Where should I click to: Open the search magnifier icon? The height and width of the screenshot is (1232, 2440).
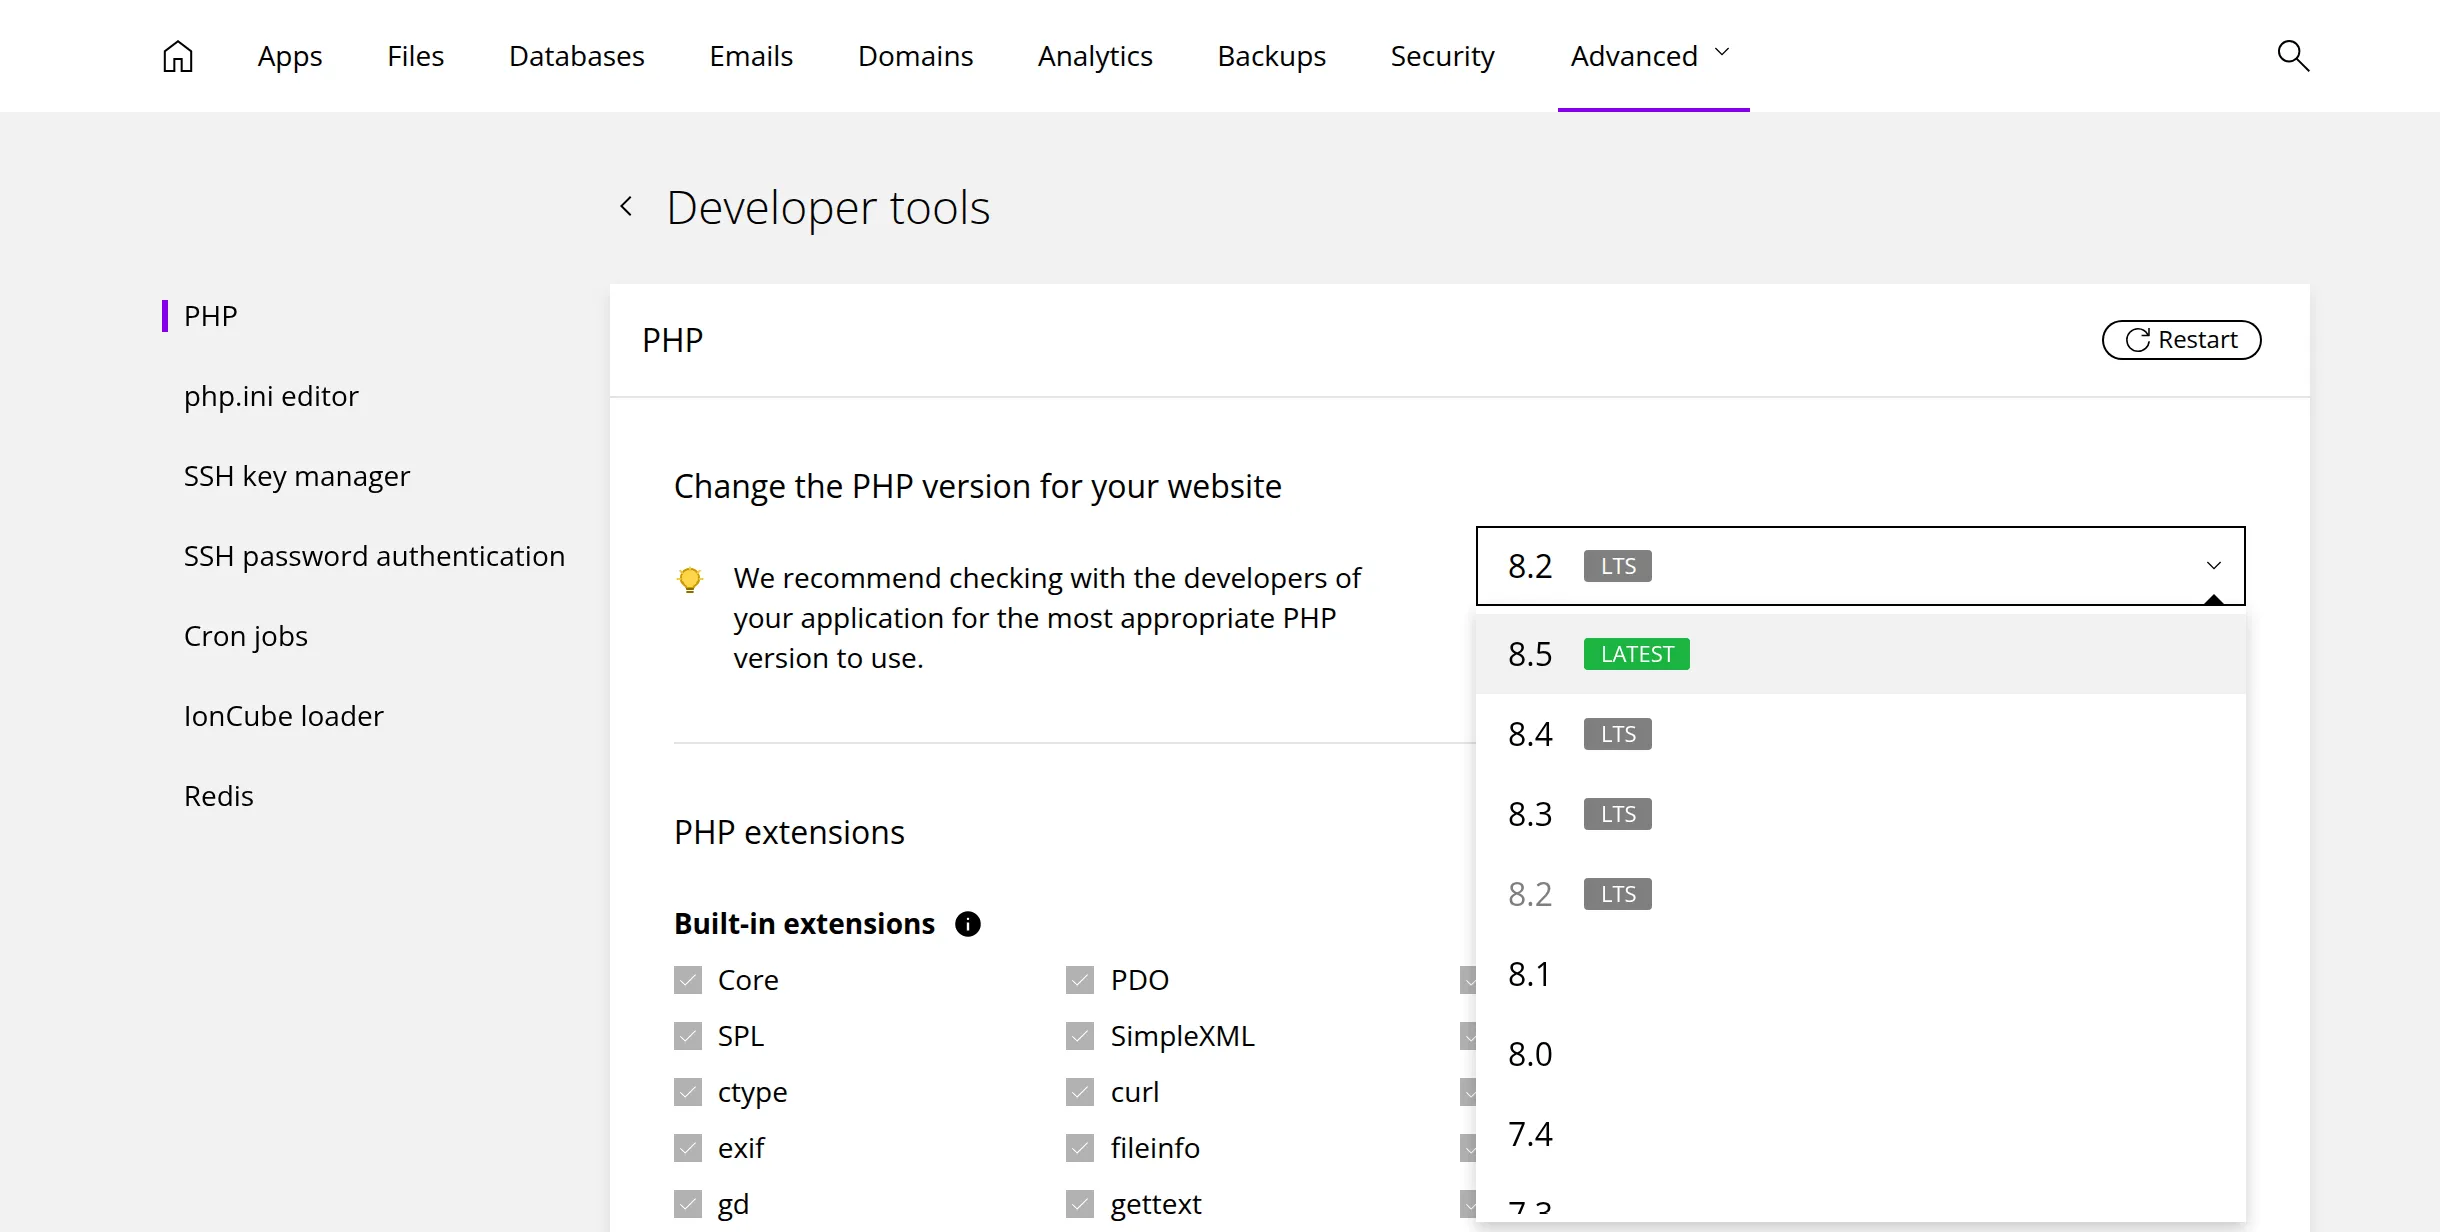click(x=2292, y=56)
